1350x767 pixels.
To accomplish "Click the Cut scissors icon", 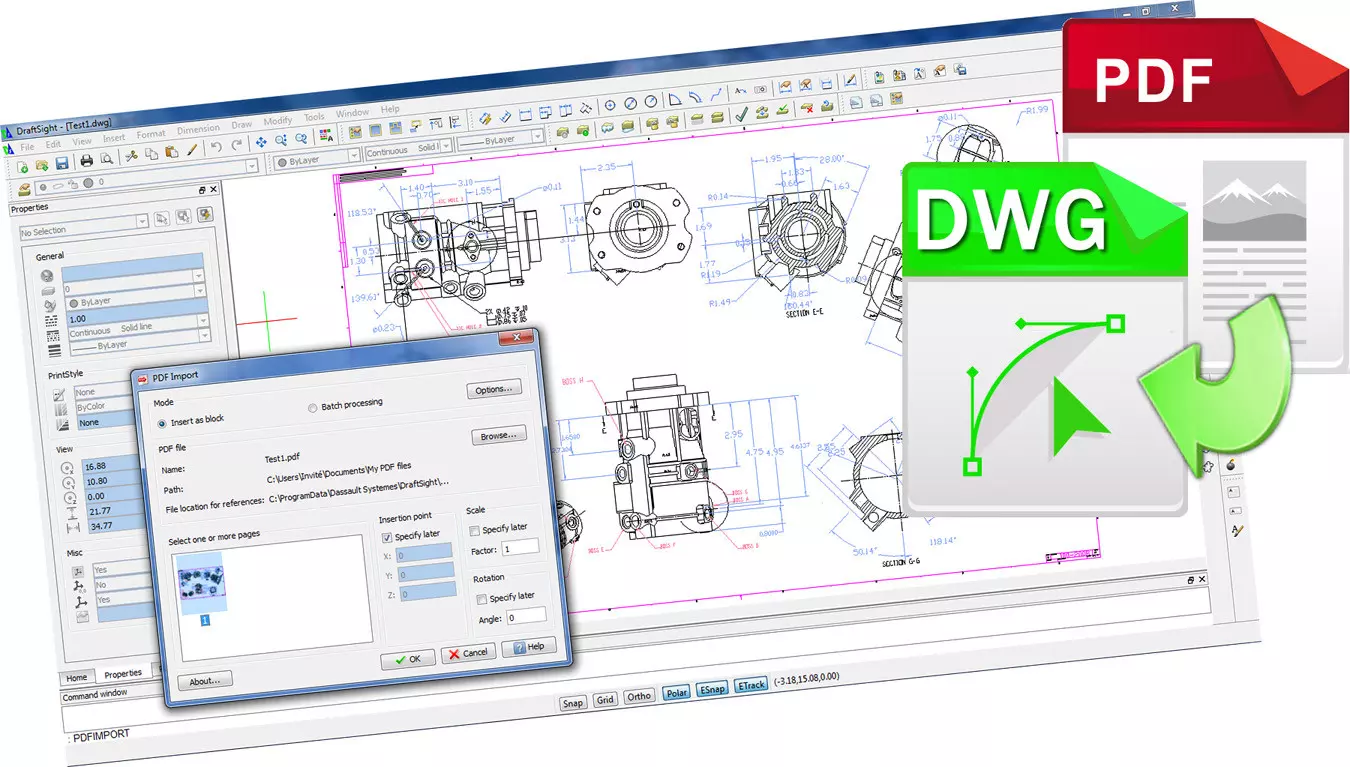I will 131,156.
